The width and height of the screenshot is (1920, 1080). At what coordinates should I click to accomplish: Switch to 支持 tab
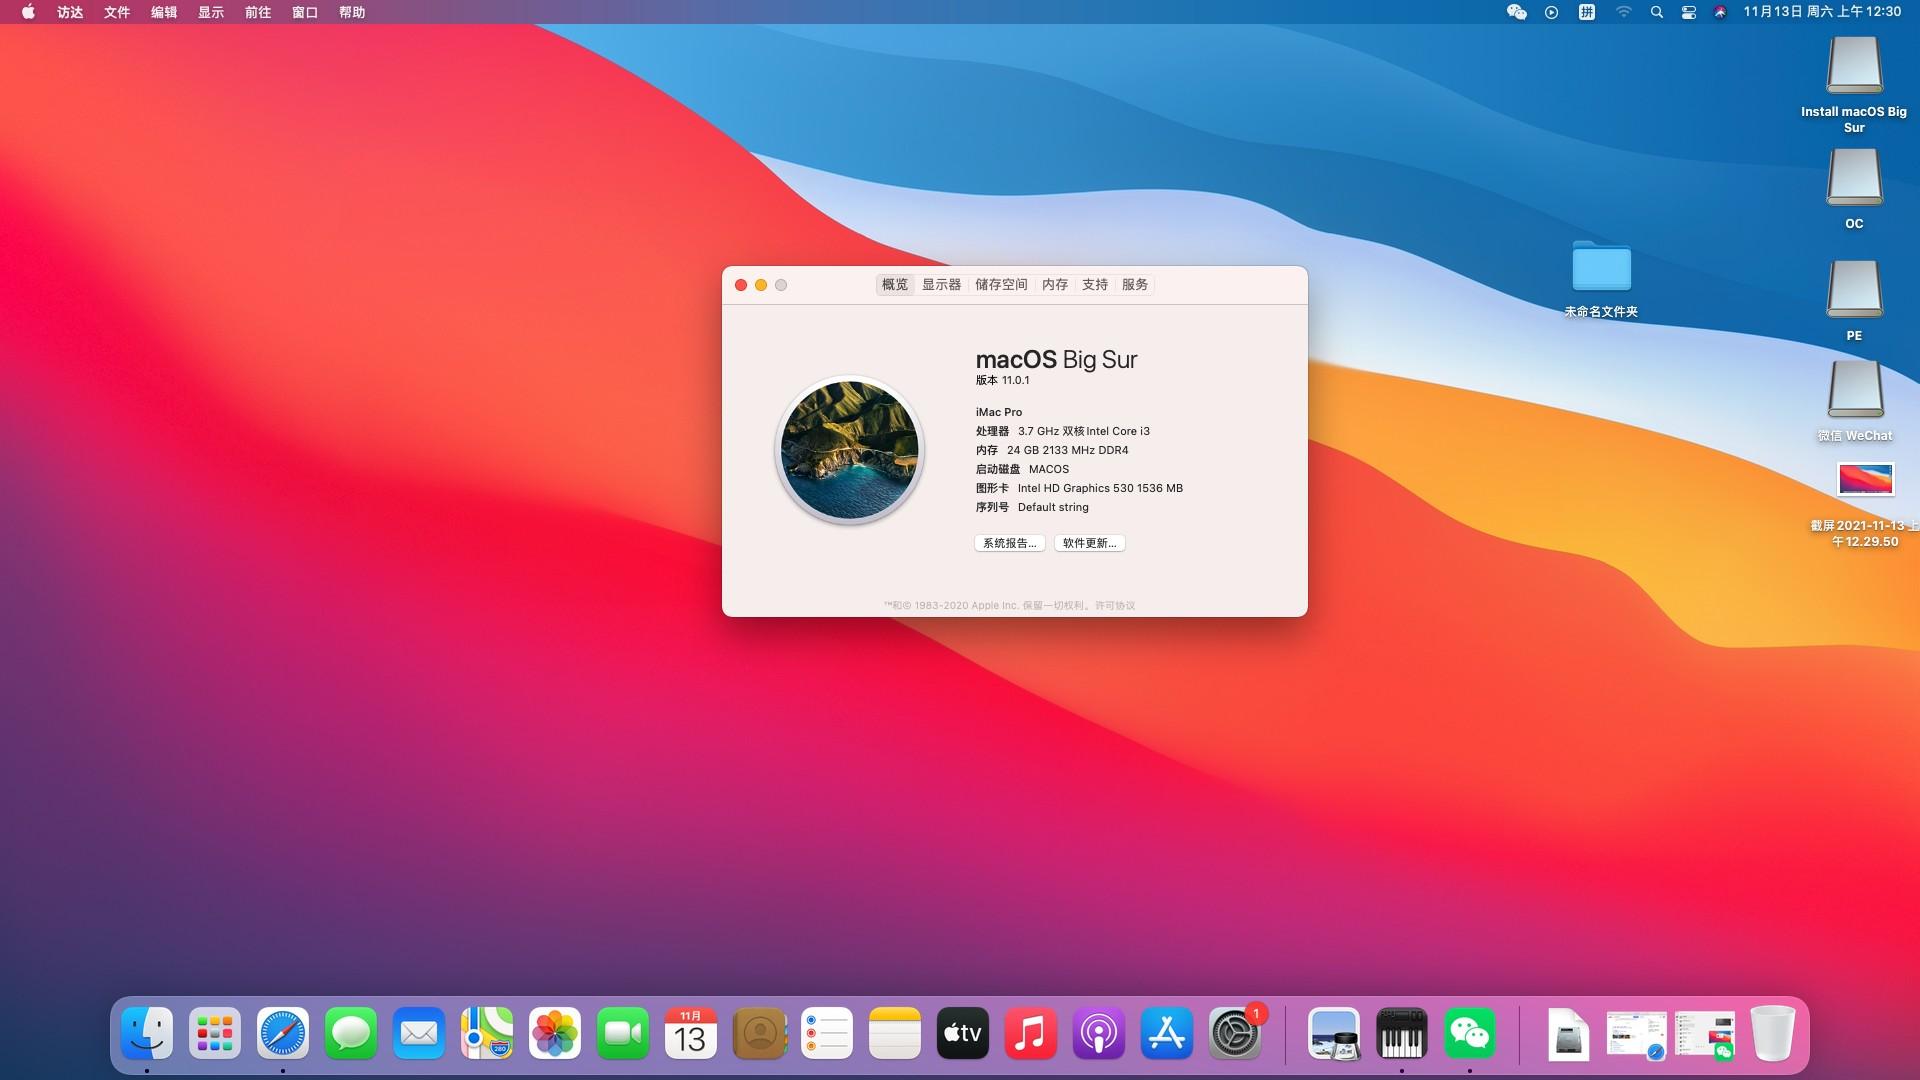(x=1095, y=285)
